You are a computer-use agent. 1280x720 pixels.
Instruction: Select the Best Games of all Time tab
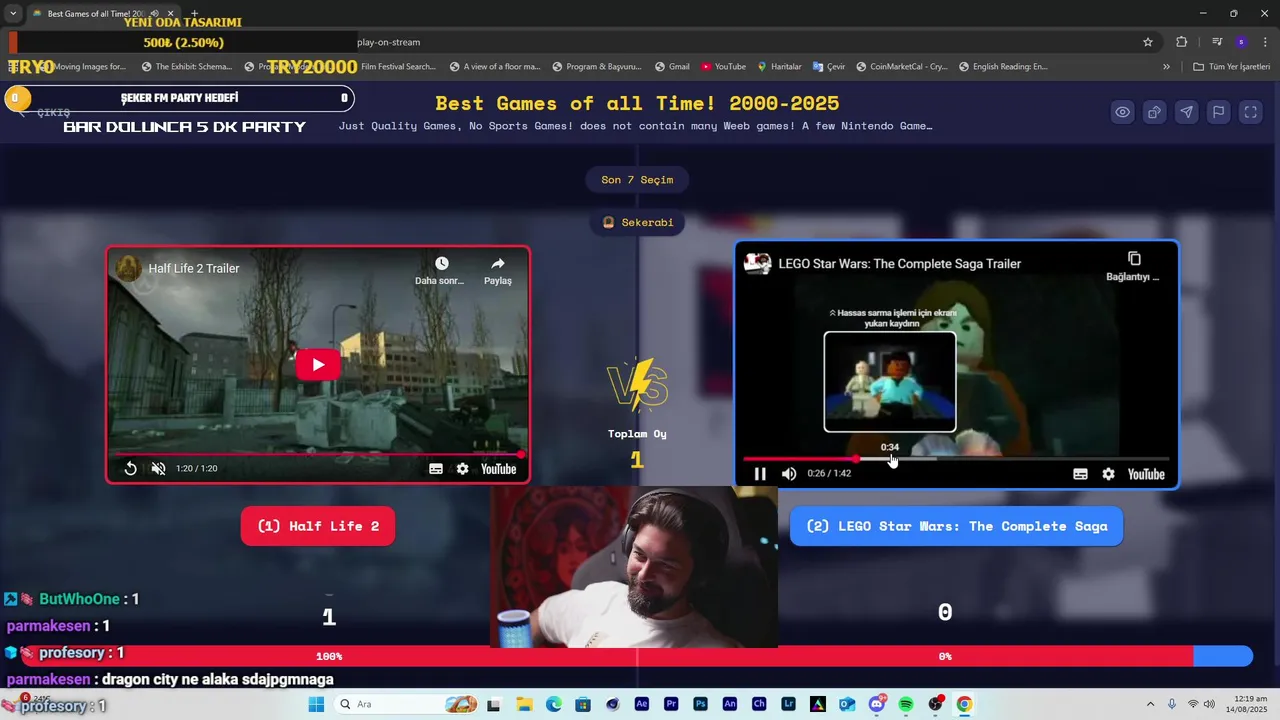(x=102, y=14)
